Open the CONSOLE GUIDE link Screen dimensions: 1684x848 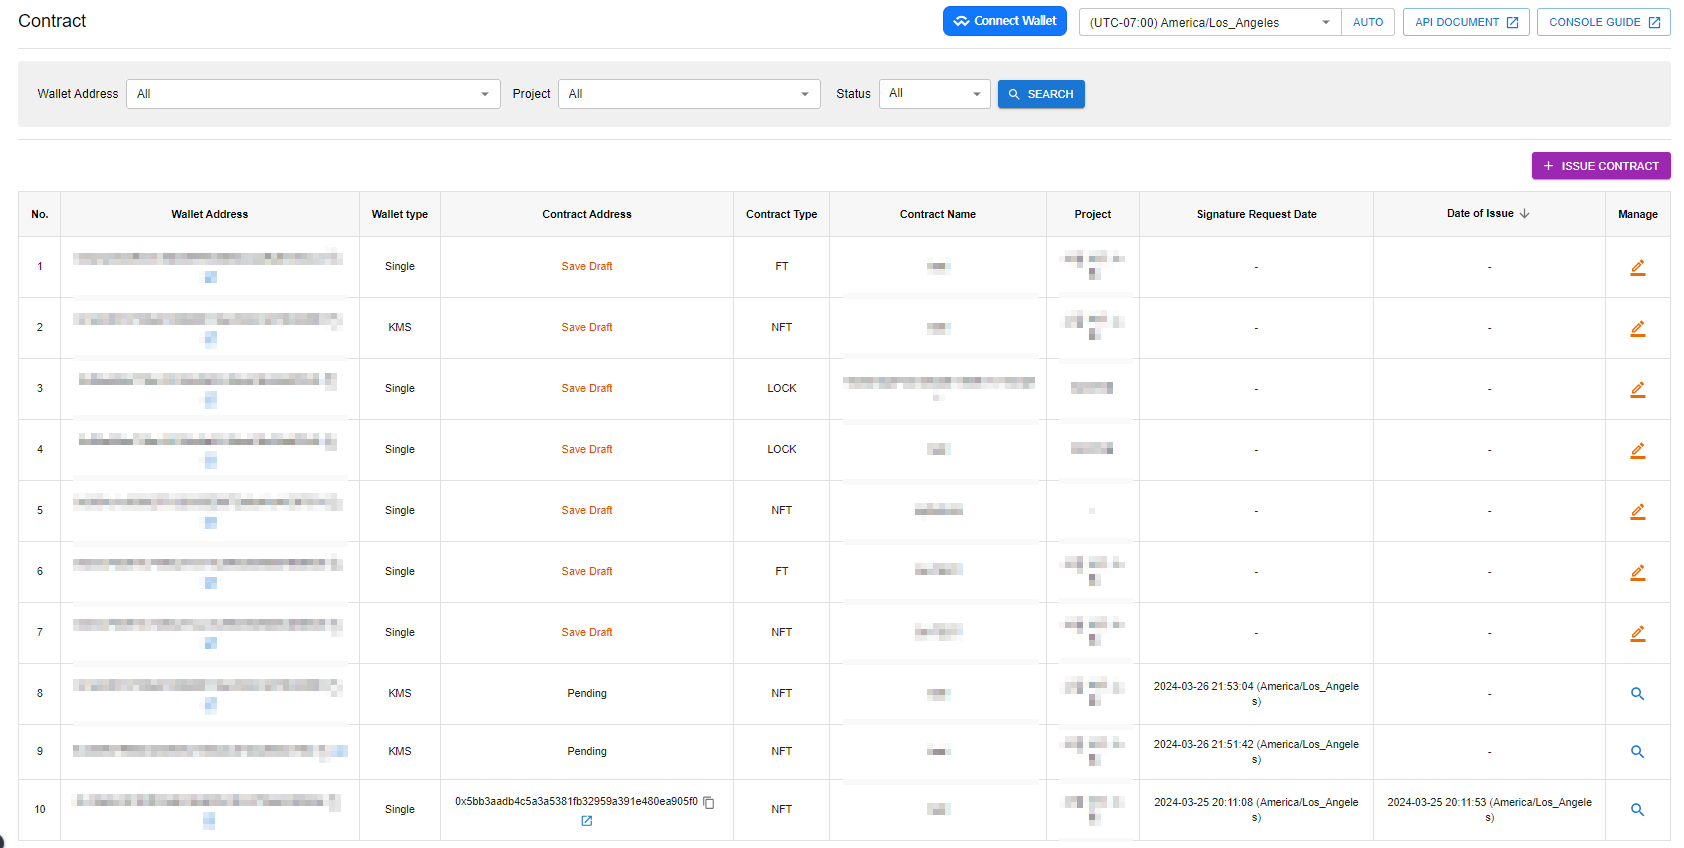point(1604,22)
